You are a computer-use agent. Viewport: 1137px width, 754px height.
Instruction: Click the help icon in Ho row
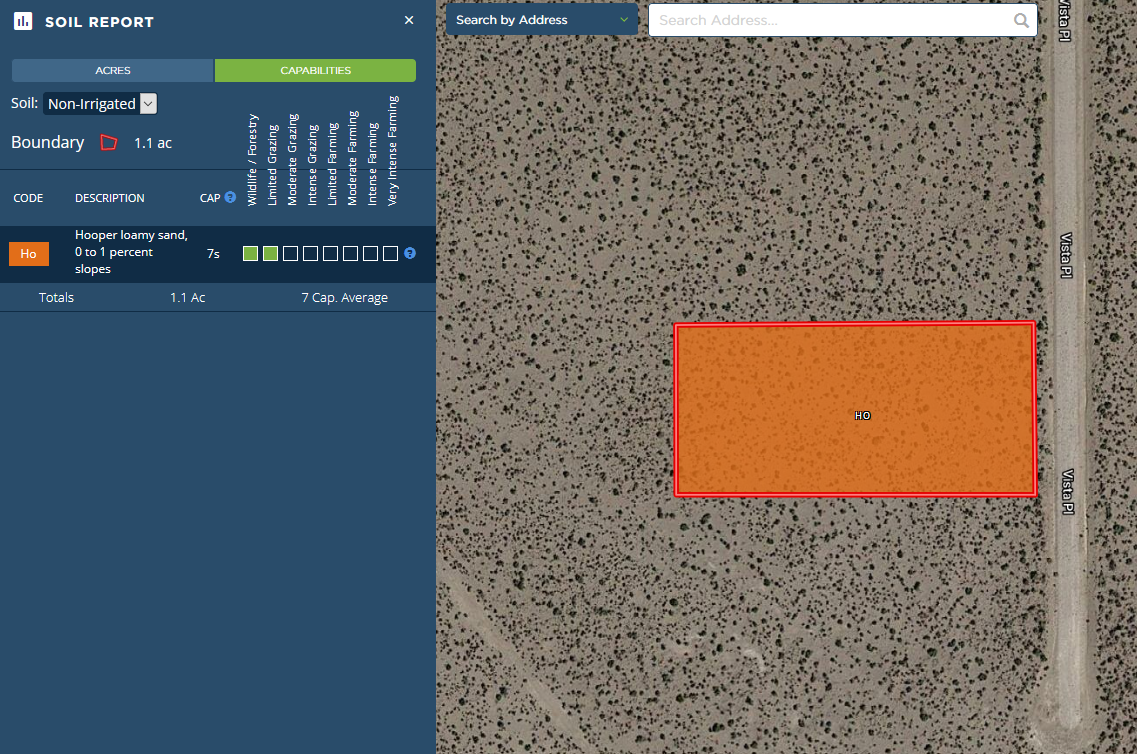(410, 254)
